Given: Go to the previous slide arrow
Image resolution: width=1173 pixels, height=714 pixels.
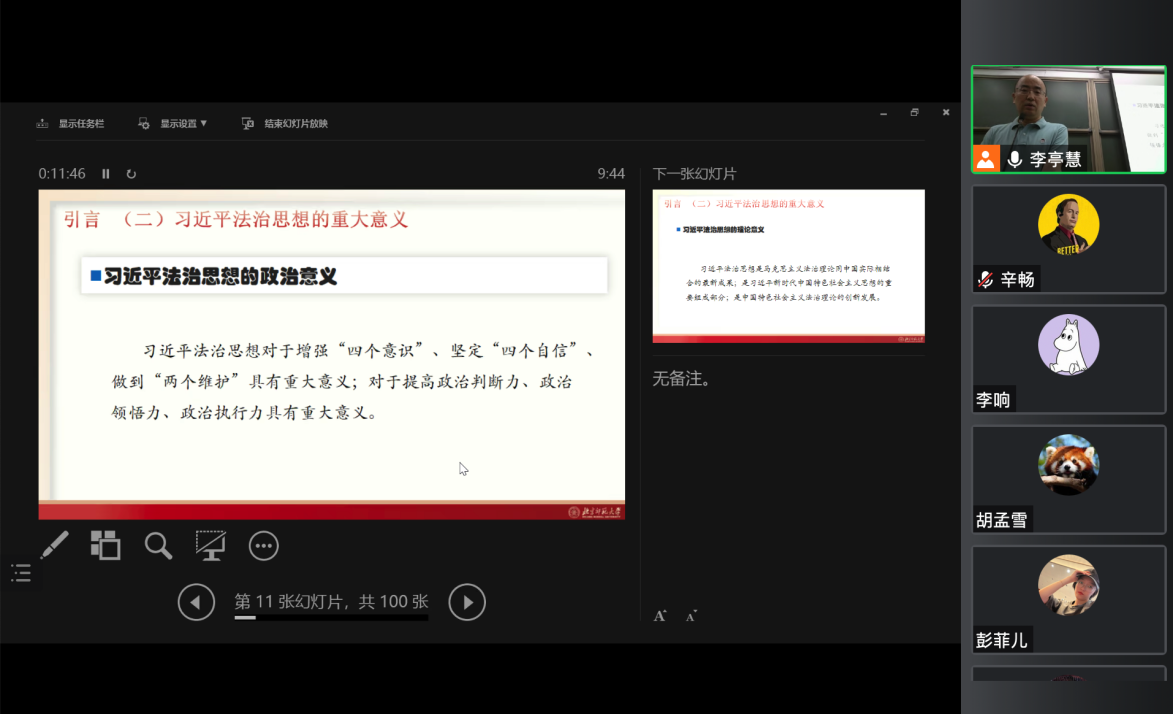Looking at the screenshot, I should pyautogui.click(x=196, y=602).
